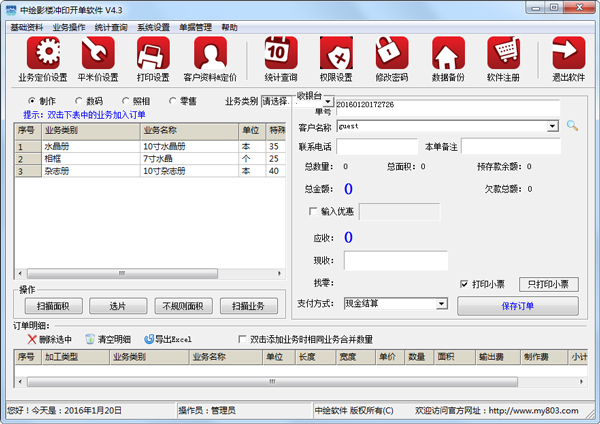Click the 加工类型 column header
This screenshot has width=600, height=424.
point(75,357)
